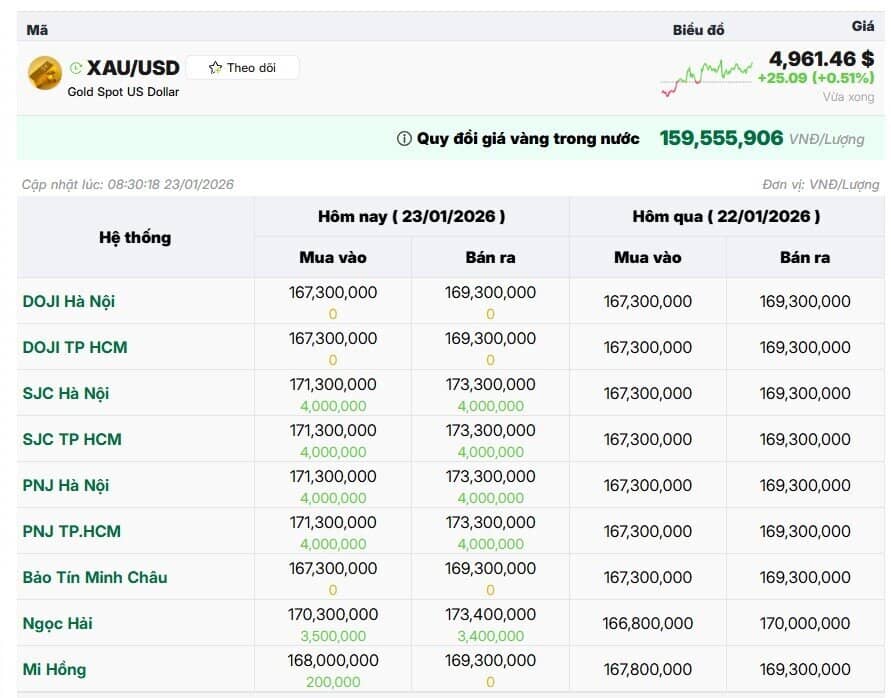891x698 pixels.
Task: Click Quy đổi giá vàng trong nước label
Action: 528,139
